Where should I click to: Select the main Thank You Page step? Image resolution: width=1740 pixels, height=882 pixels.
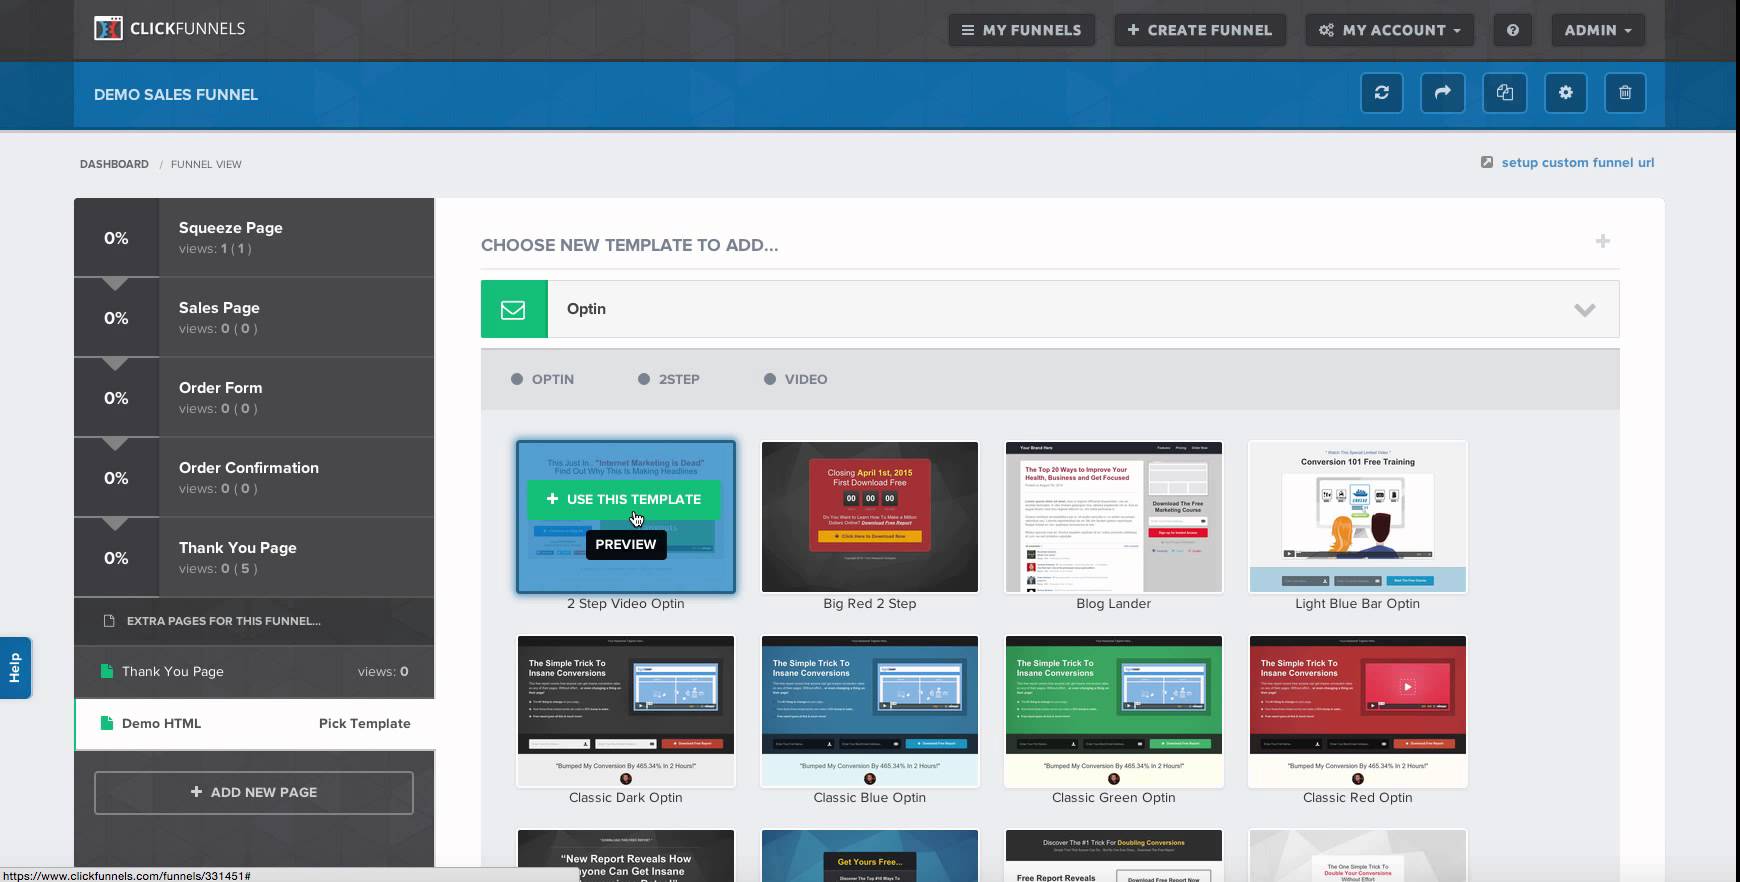[254, 557]
